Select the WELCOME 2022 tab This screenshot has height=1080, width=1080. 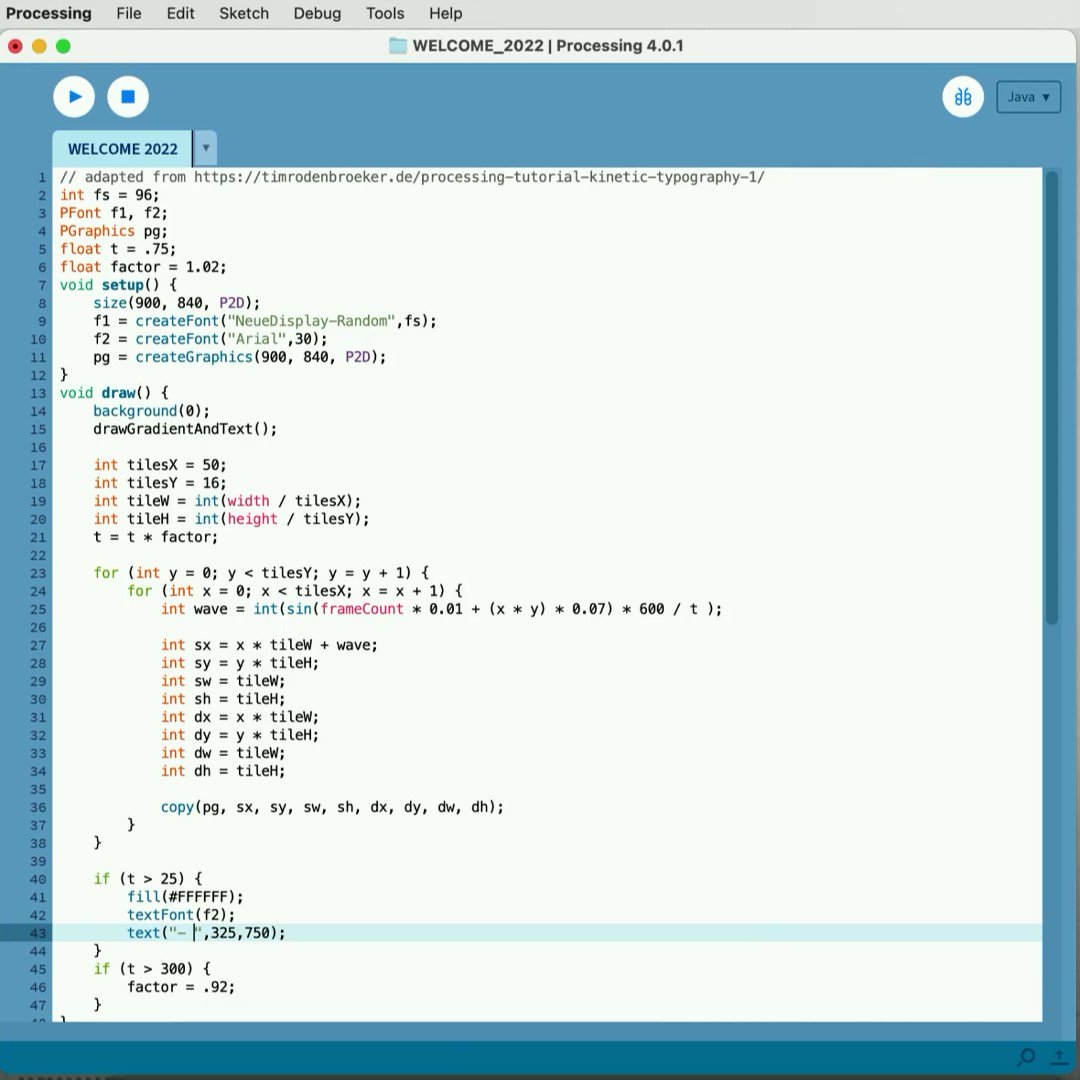(123, 149)
